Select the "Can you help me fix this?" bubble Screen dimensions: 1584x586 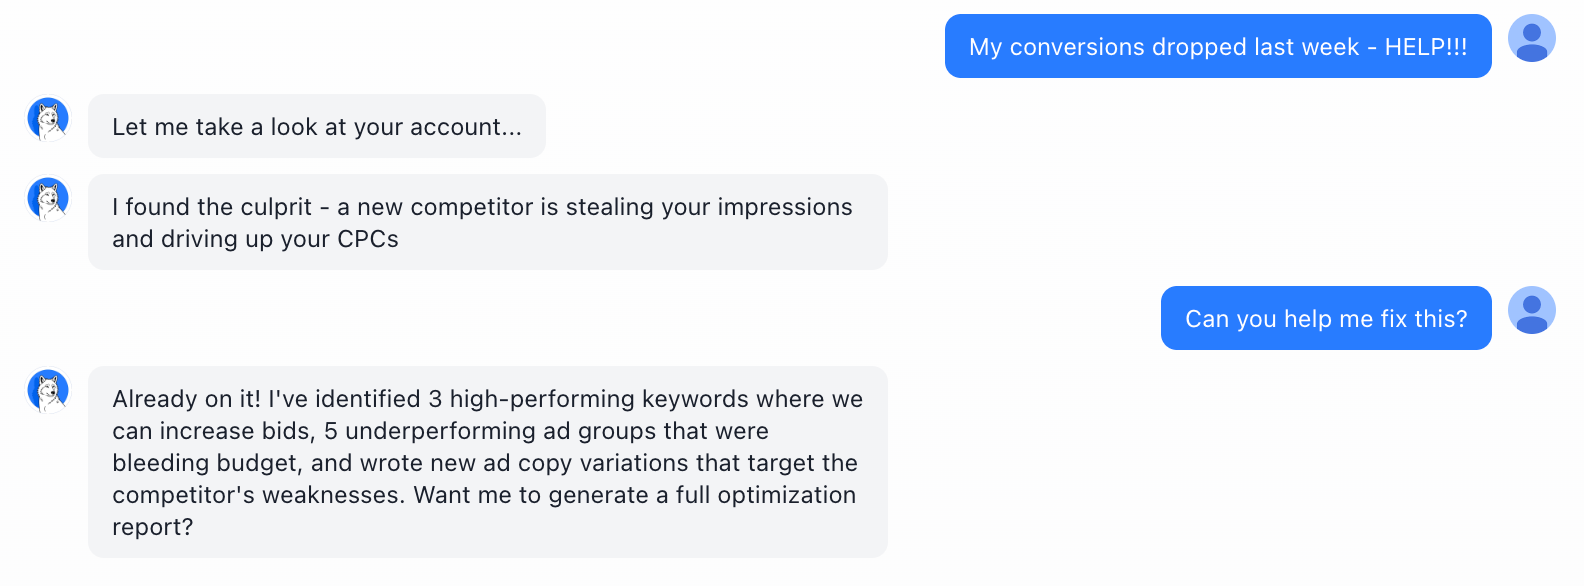tap(1325, 318)
